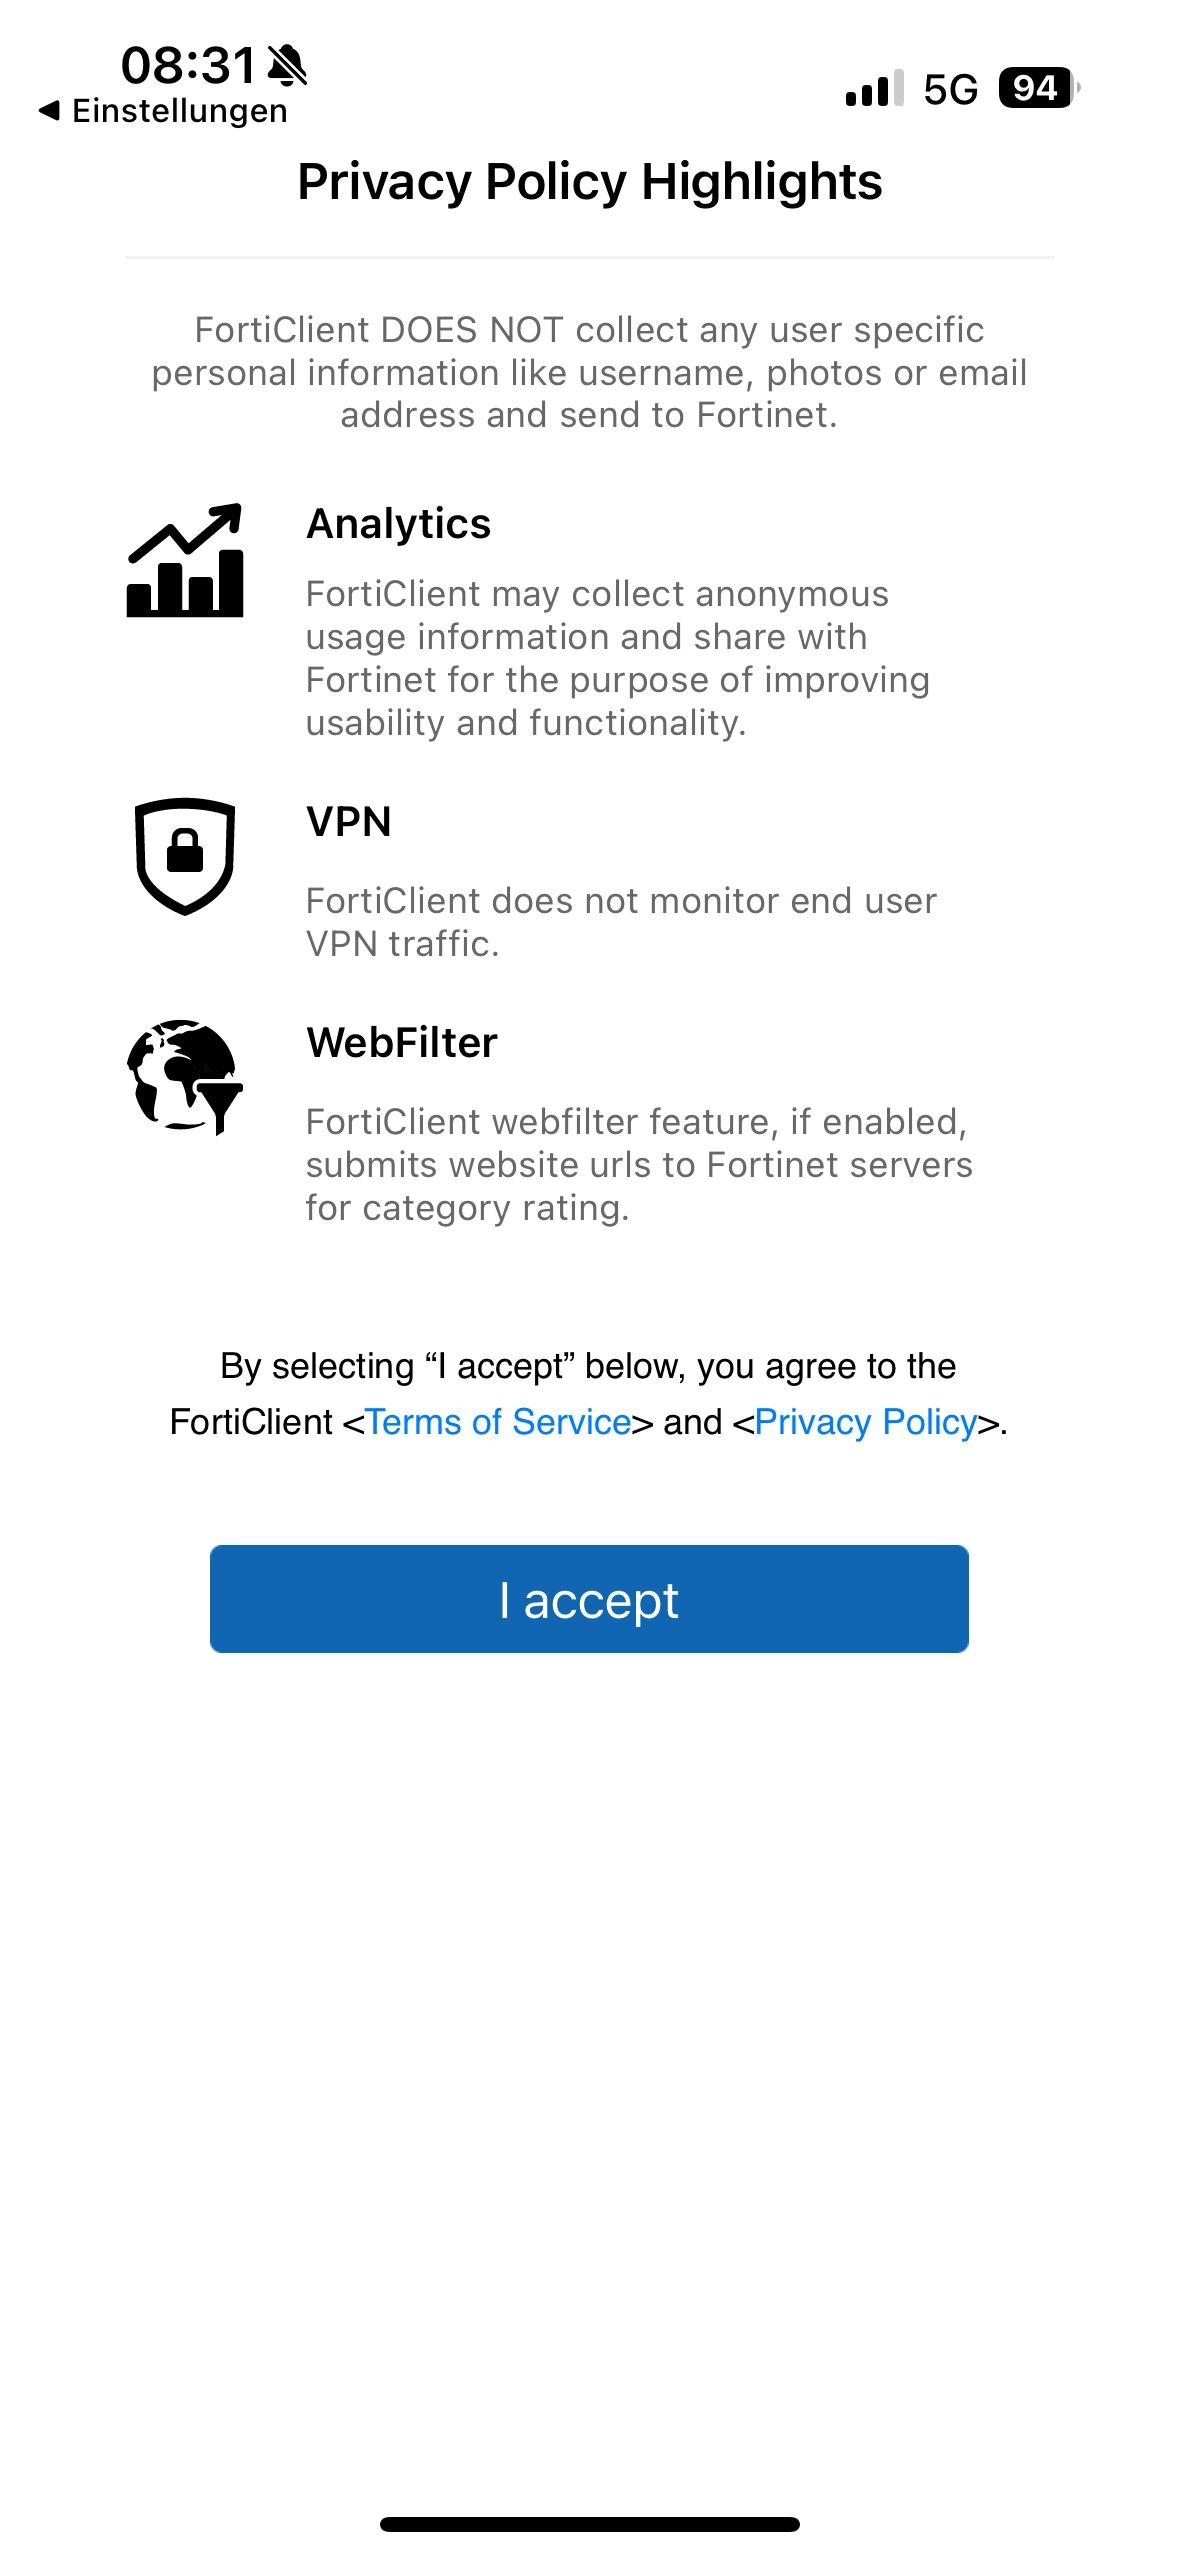Click the I accept button
The image size is (1179, 2556).
pyautogui.click(x=589, y=1598)
